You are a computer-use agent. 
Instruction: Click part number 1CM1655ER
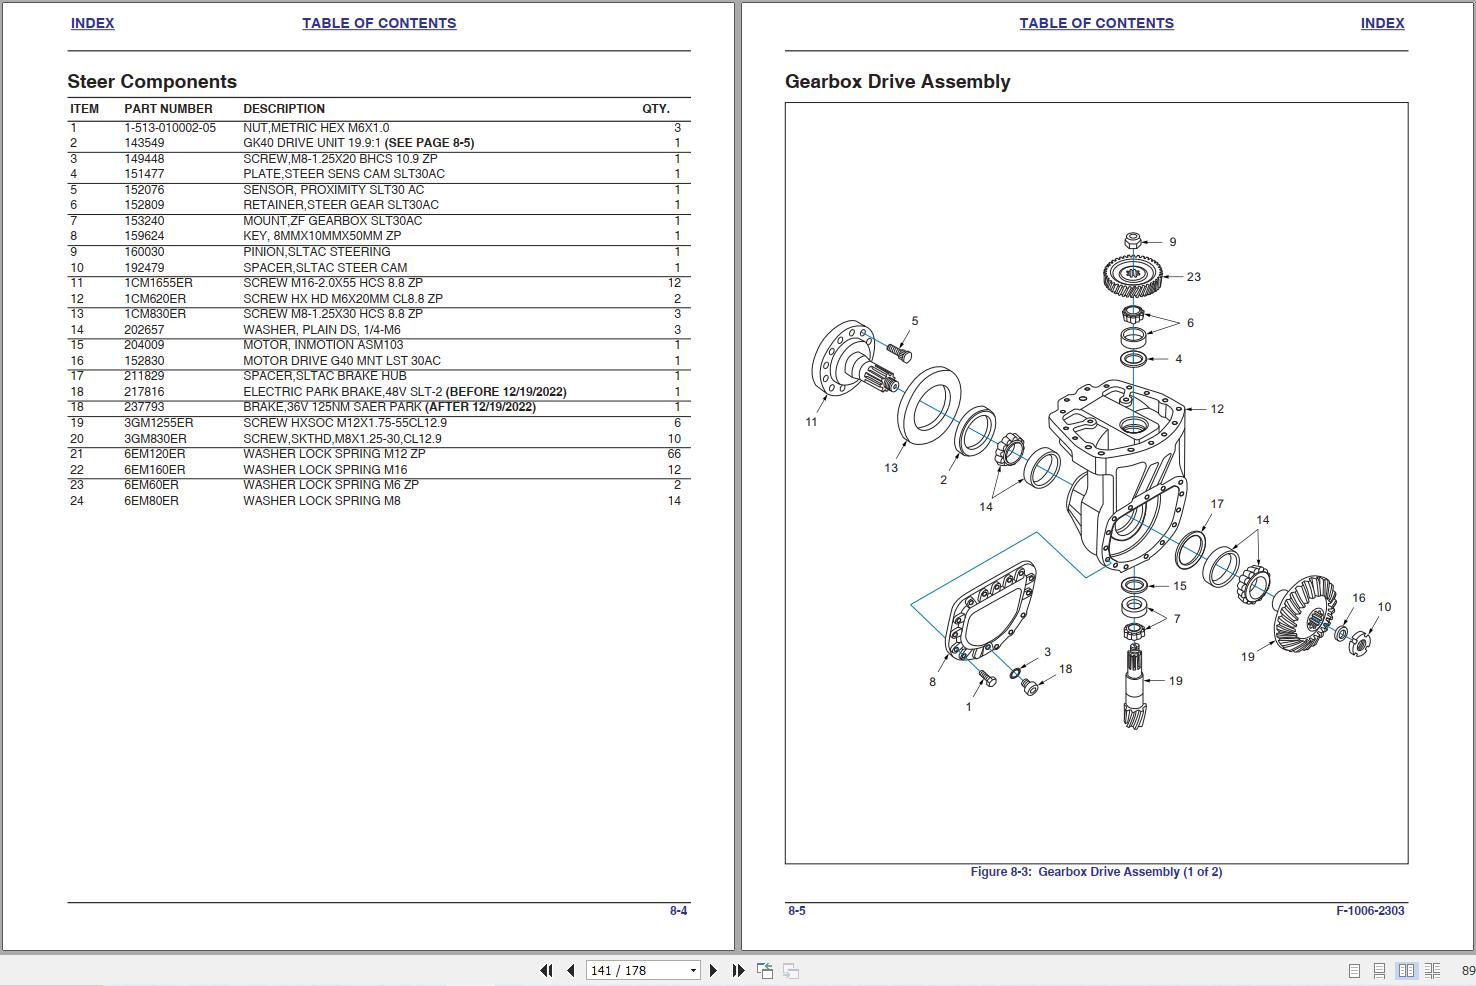click(158, 283)
